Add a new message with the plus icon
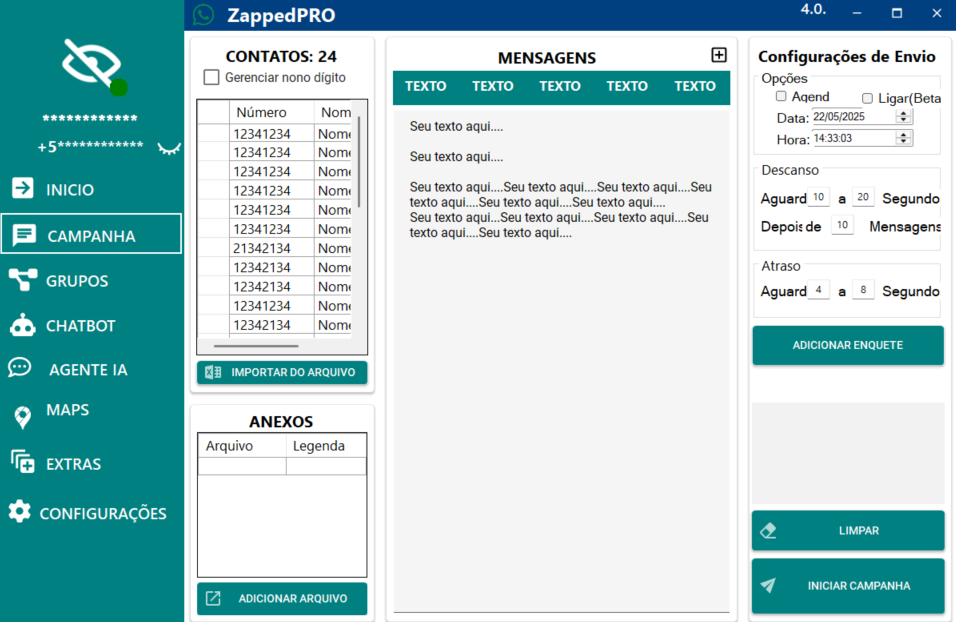 pos(719,55)
